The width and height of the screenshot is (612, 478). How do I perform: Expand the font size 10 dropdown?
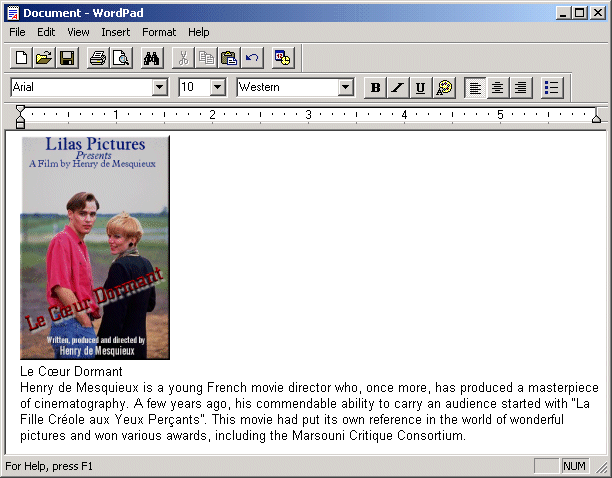pyautogui.click(x=218, y=87)
